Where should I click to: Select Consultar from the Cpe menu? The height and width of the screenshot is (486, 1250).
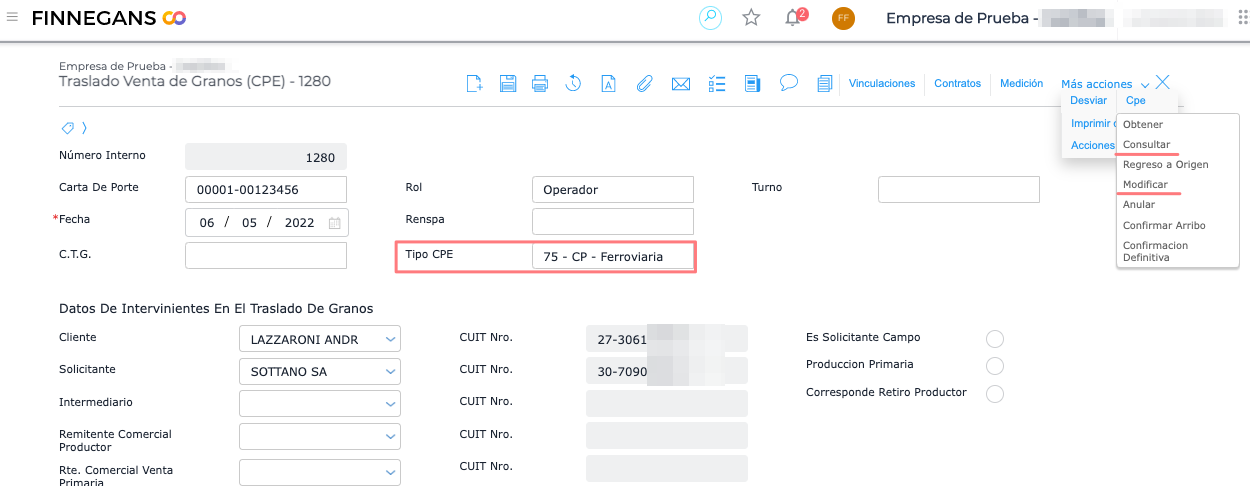(1146, 145)
